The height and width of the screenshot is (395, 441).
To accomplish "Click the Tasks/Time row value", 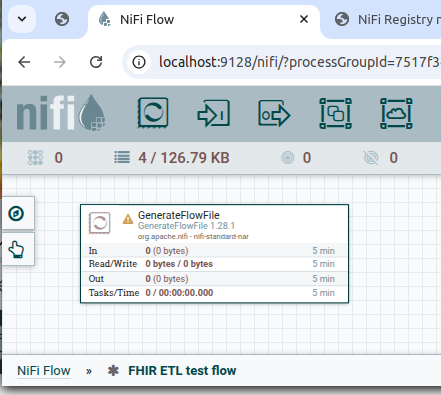I will coord(179,293).
